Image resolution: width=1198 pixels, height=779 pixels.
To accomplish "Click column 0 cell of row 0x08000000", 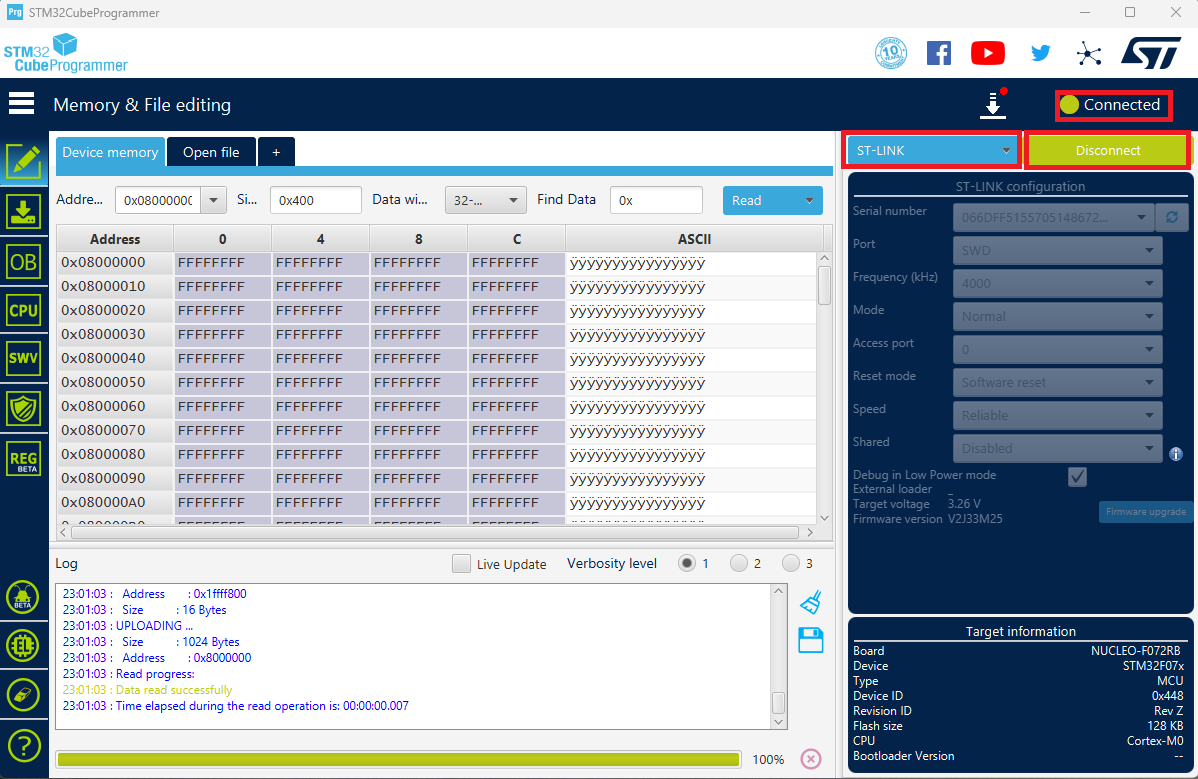I will pyautogui.click(x=222, y=263).
